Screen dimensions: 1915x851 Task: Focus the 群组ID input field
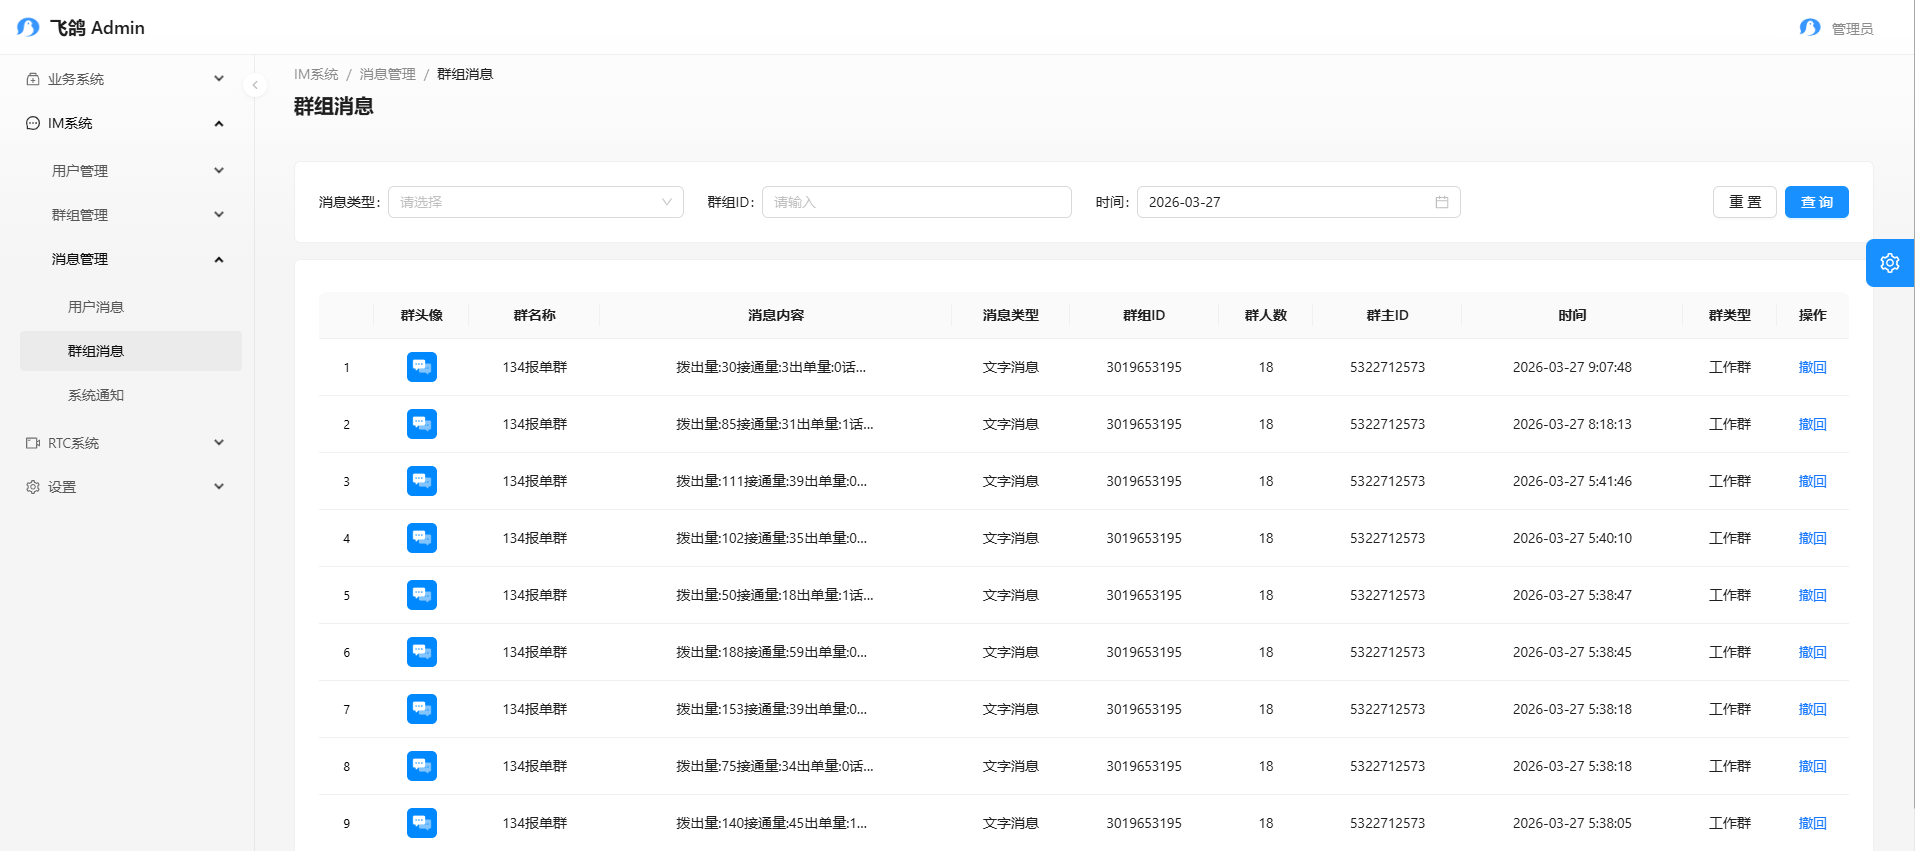coord(916,202)
